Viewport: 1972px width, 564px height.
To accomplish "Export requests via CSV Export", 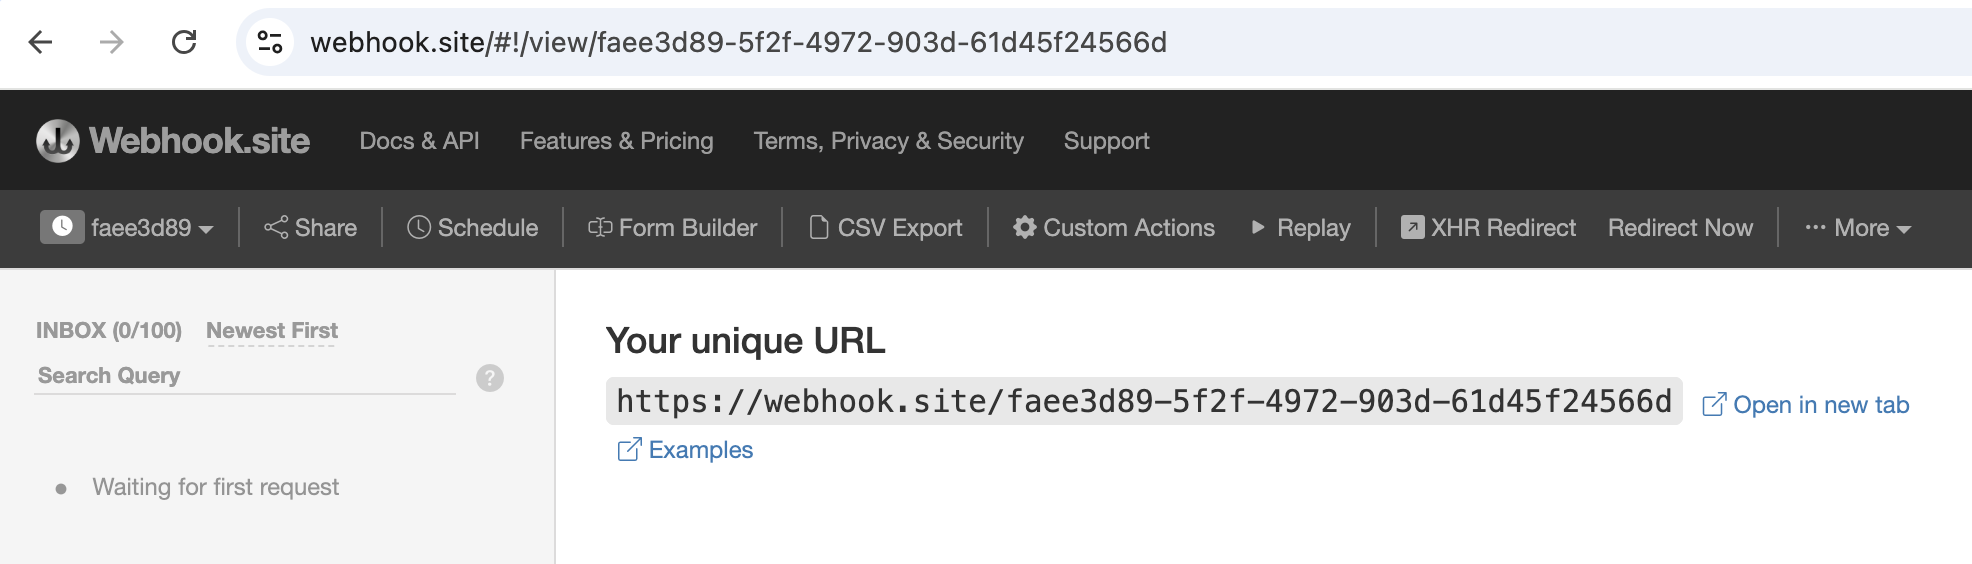I will (885, 228).
